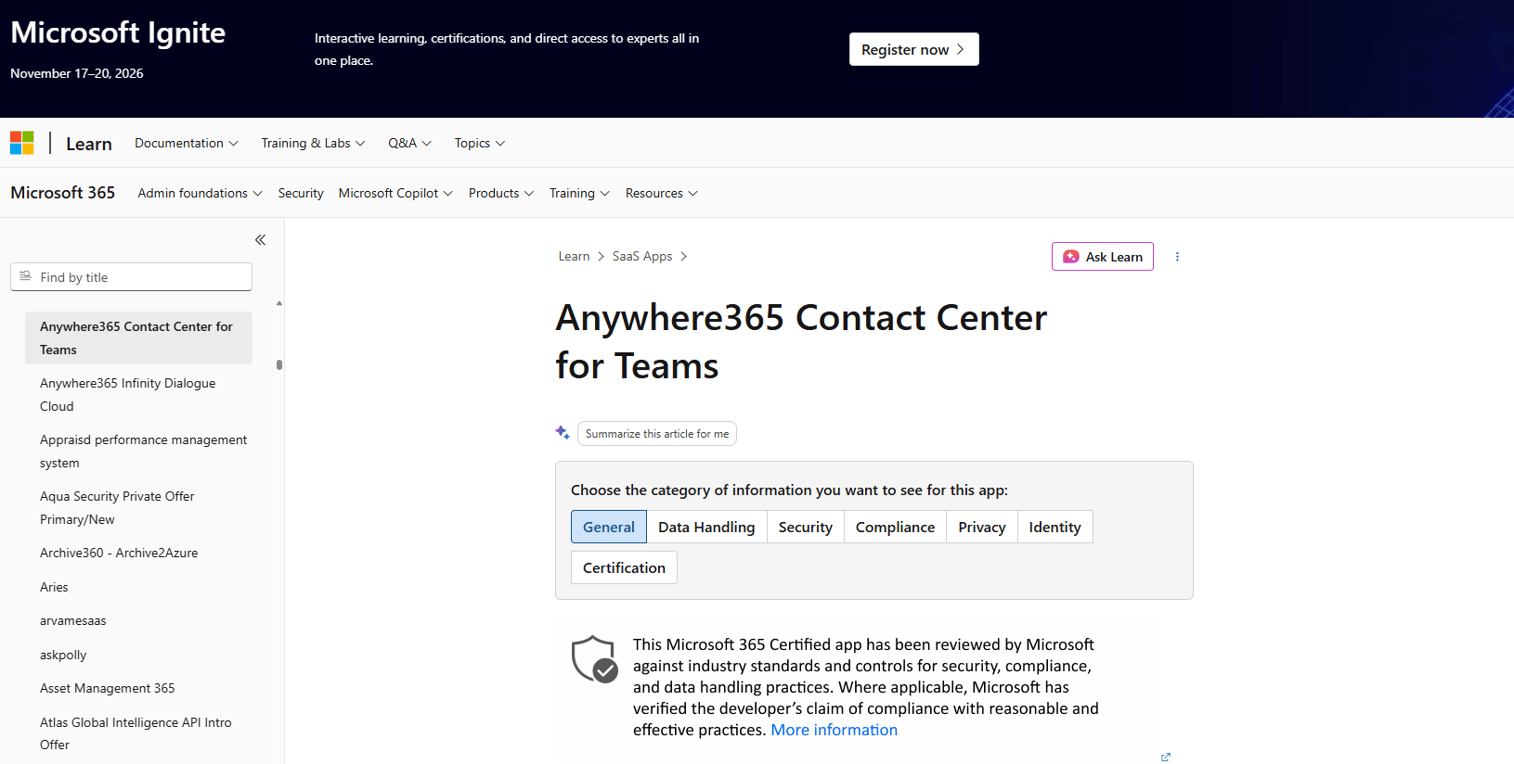Open the Microsoft 365 brand link
The width and height of the screenshot is (1514, 764).
(63, 193)
